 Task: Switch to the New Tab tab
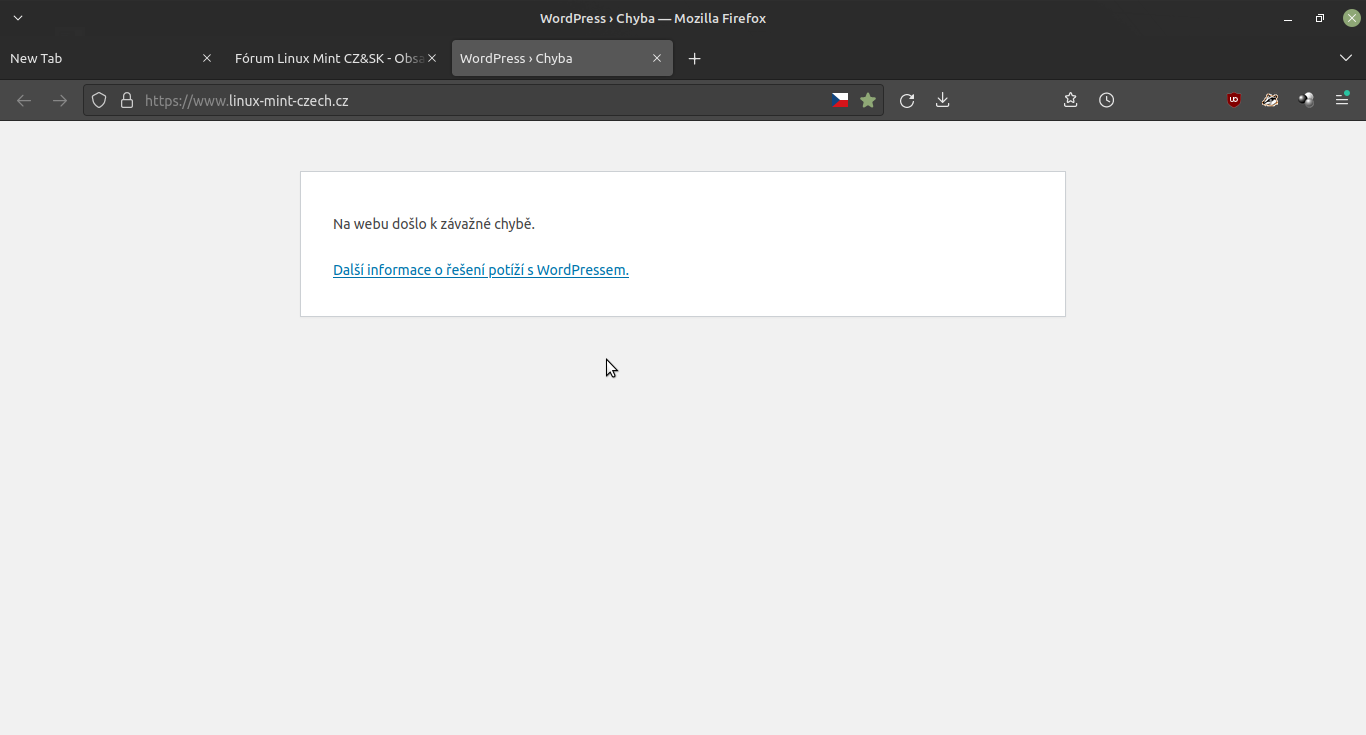[x=100, y=58]
